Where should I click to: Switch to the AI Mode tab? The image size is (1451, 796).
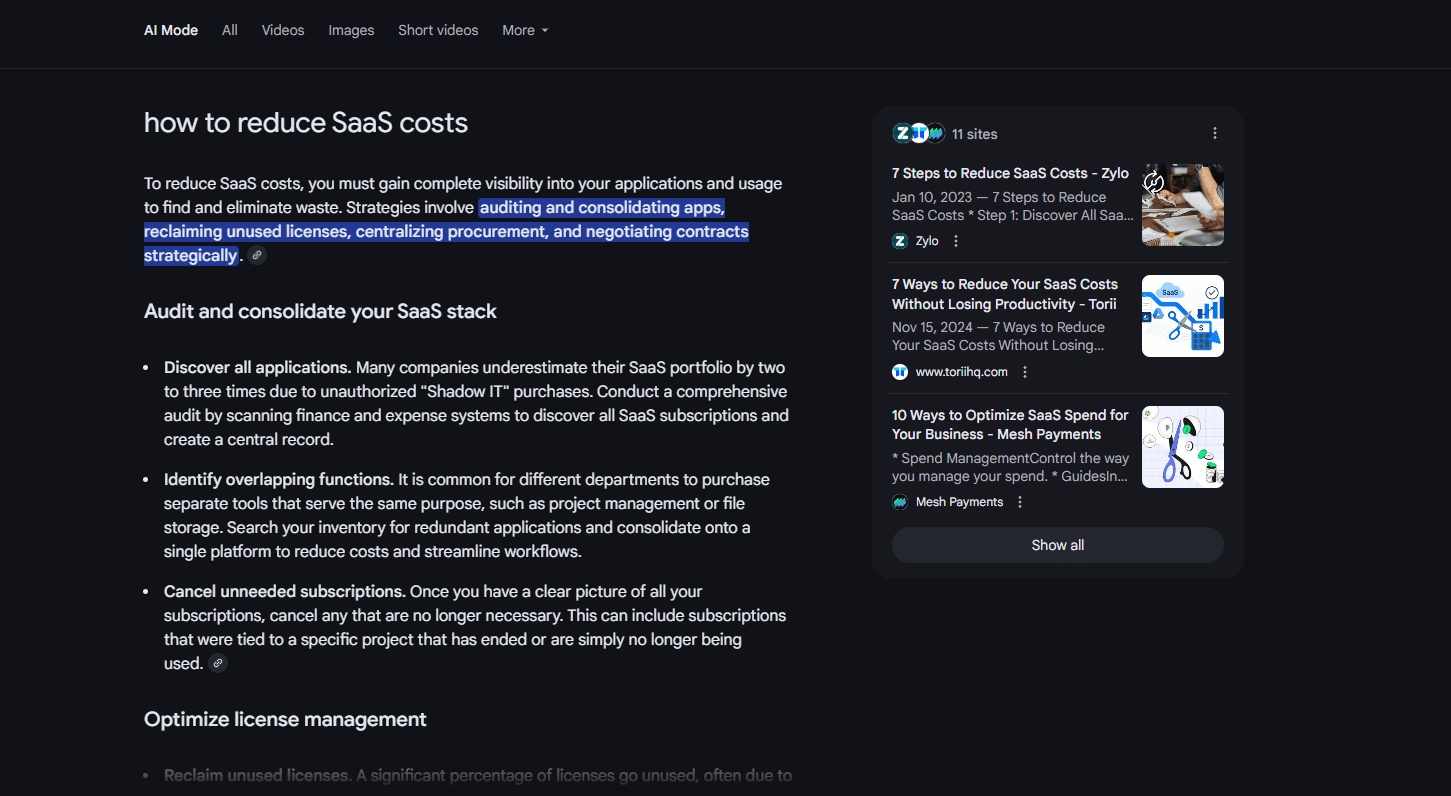tap(171, 30)
